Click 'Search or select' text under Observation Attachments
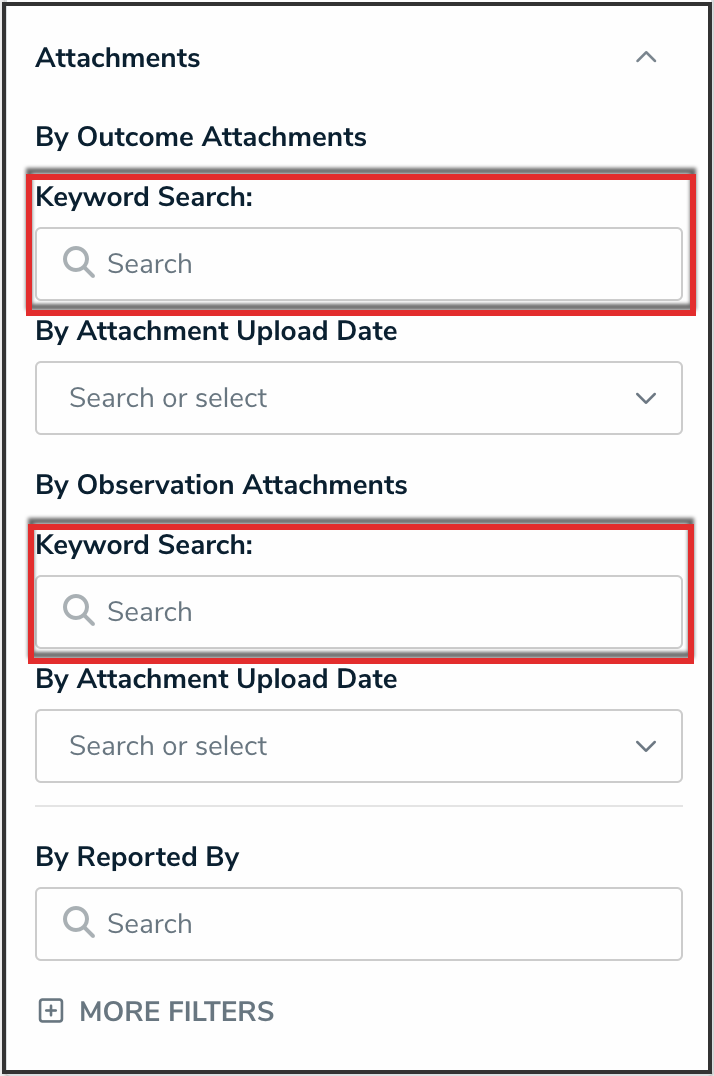714x1076 pixels. point(168,746)
